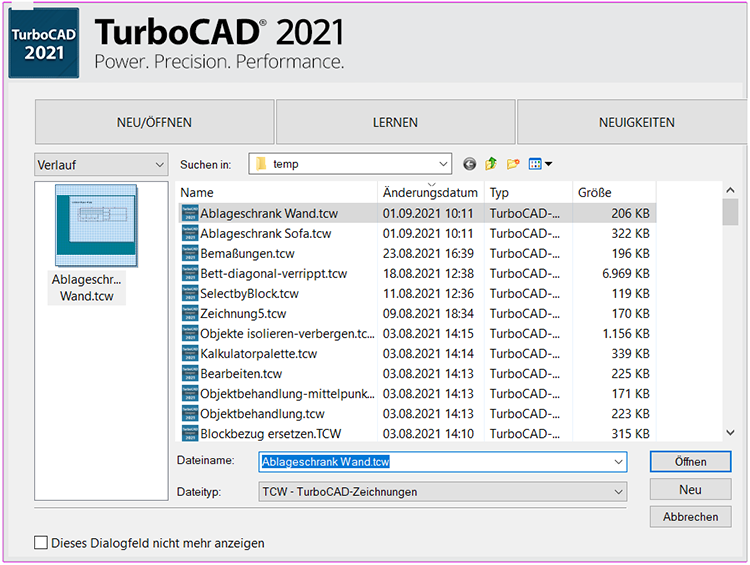750x565 pixels.
Task: Switch to the LERNEN tab
Action: tap(395, 122)
